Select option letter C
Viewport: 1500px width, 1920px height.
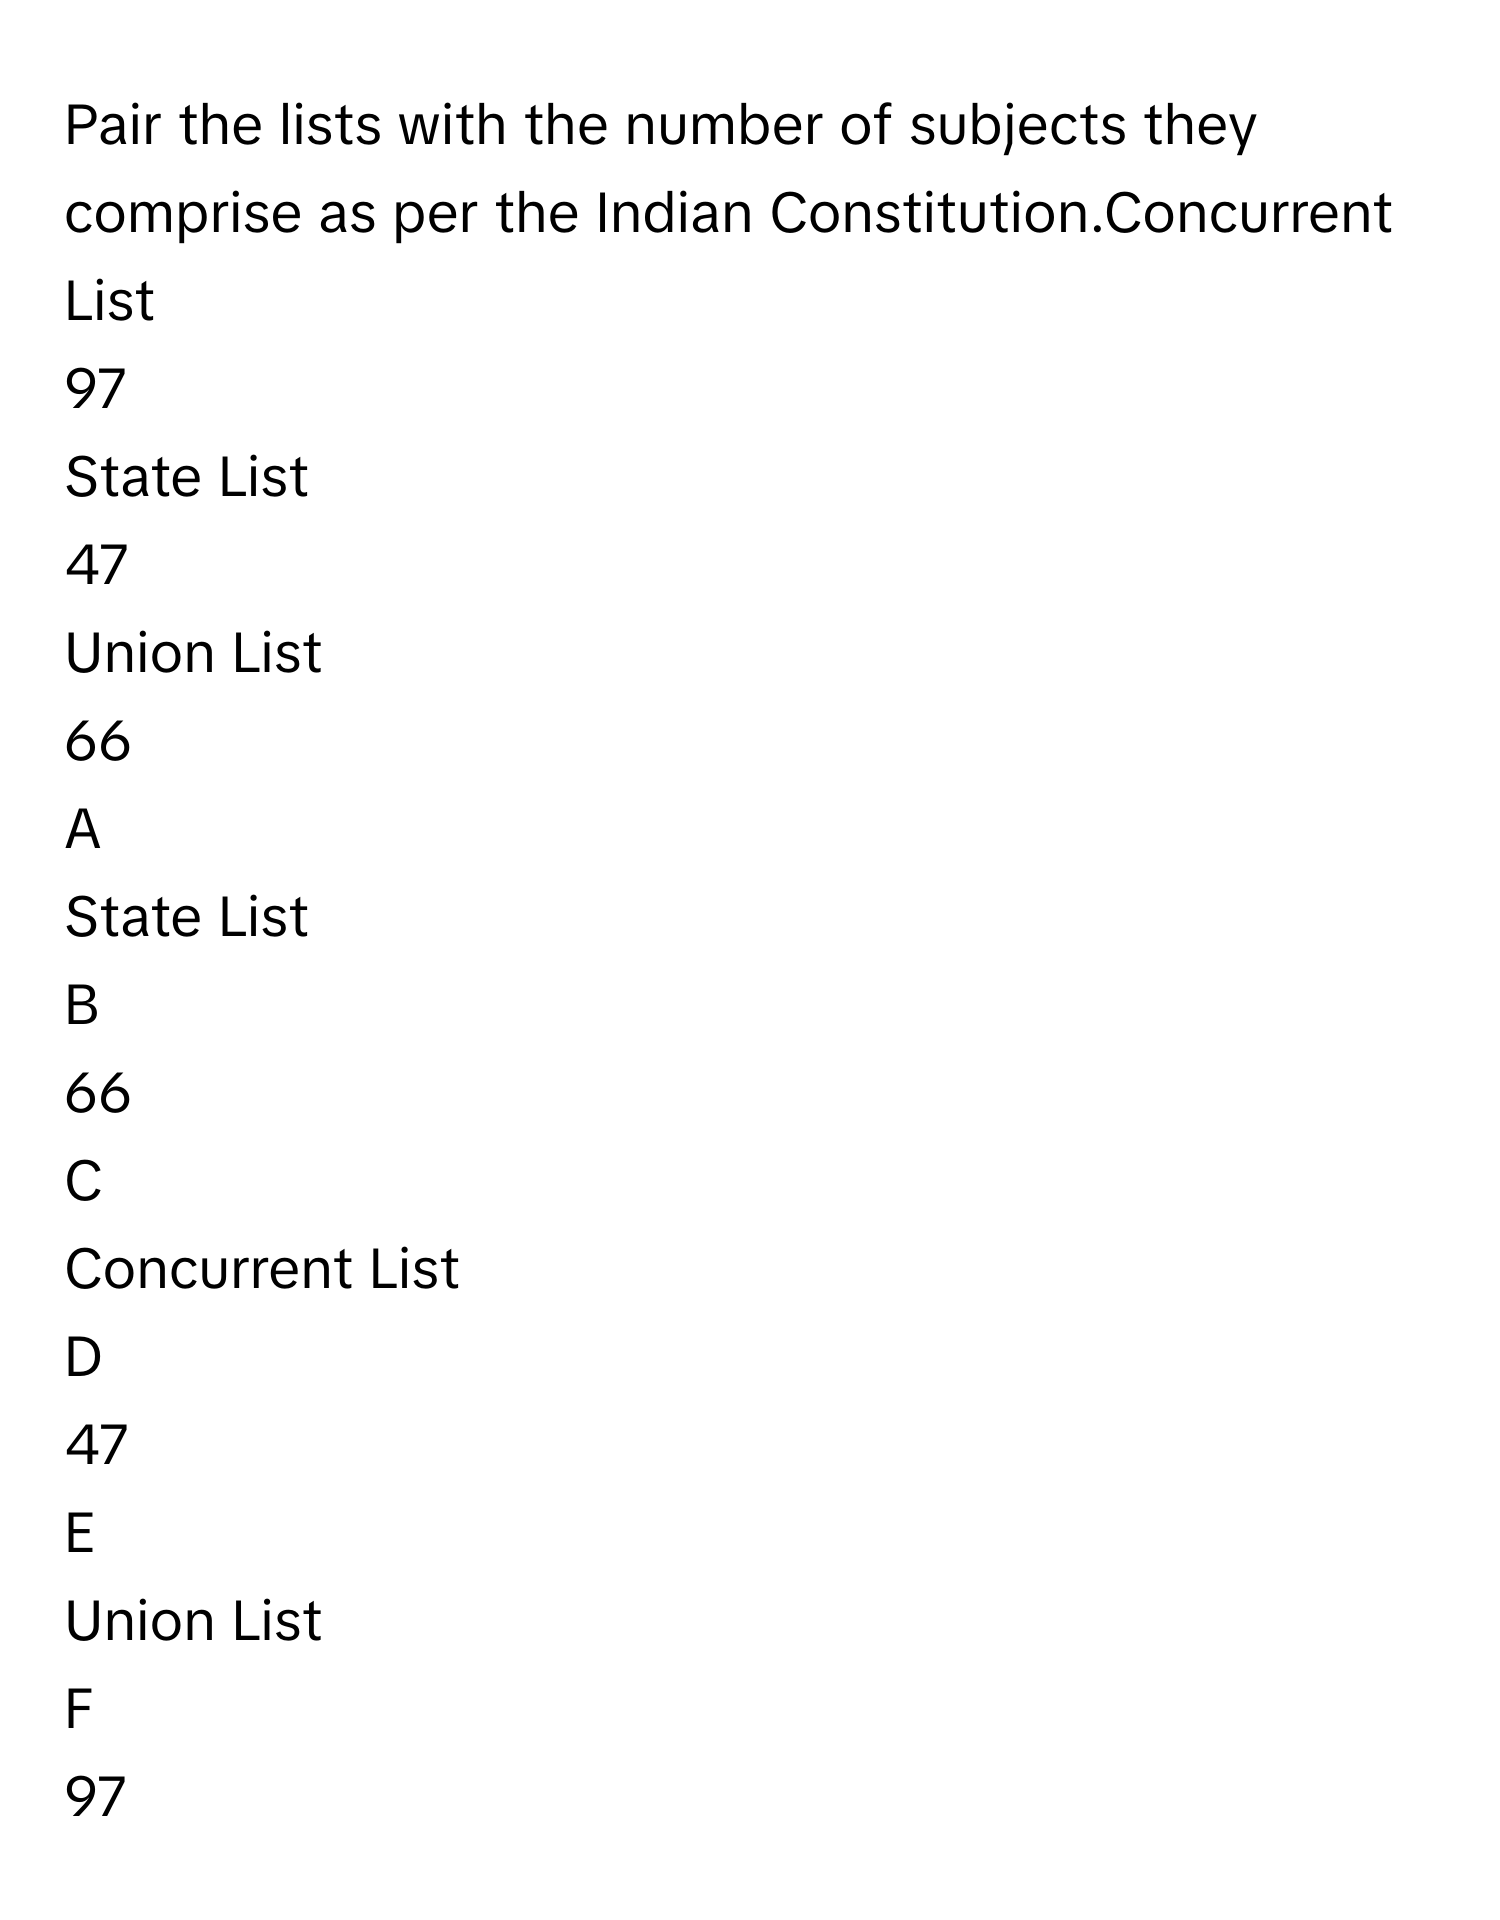83,1181
